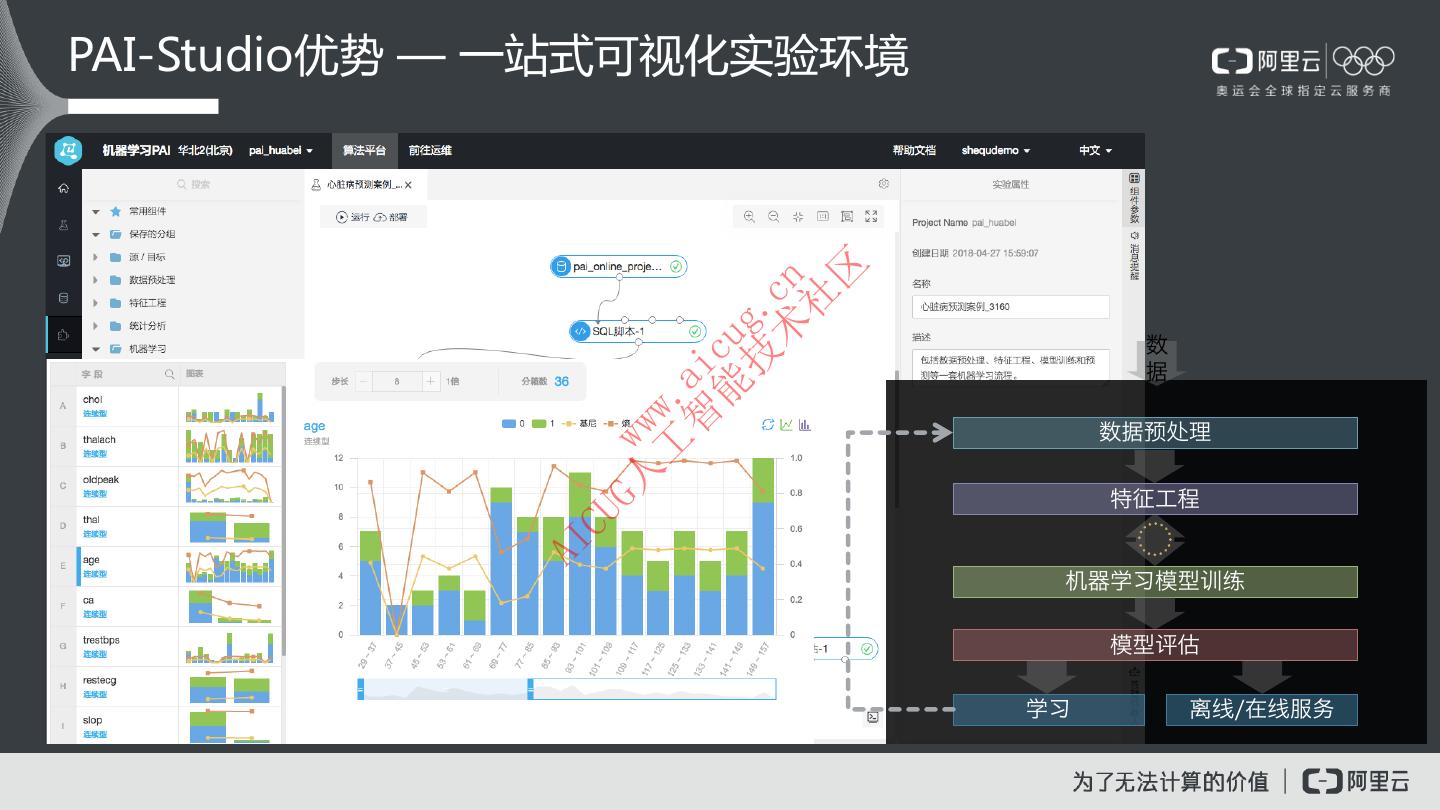
Task: Open the 帮助文档 link
Action: click(x=914, y=151)
